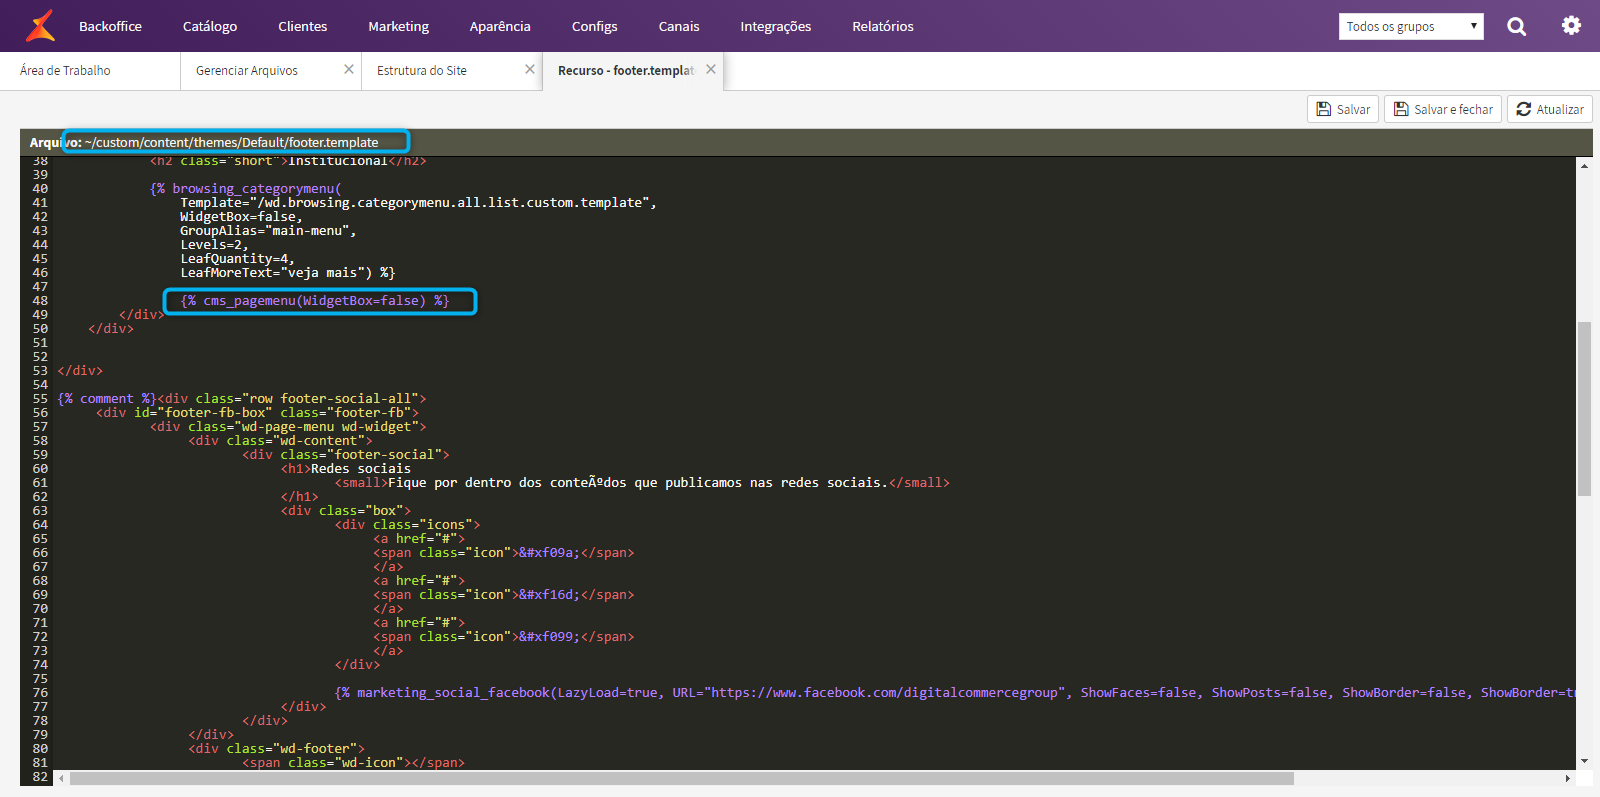Close the Recurso footer.template tab

click(x=711, y=69)
